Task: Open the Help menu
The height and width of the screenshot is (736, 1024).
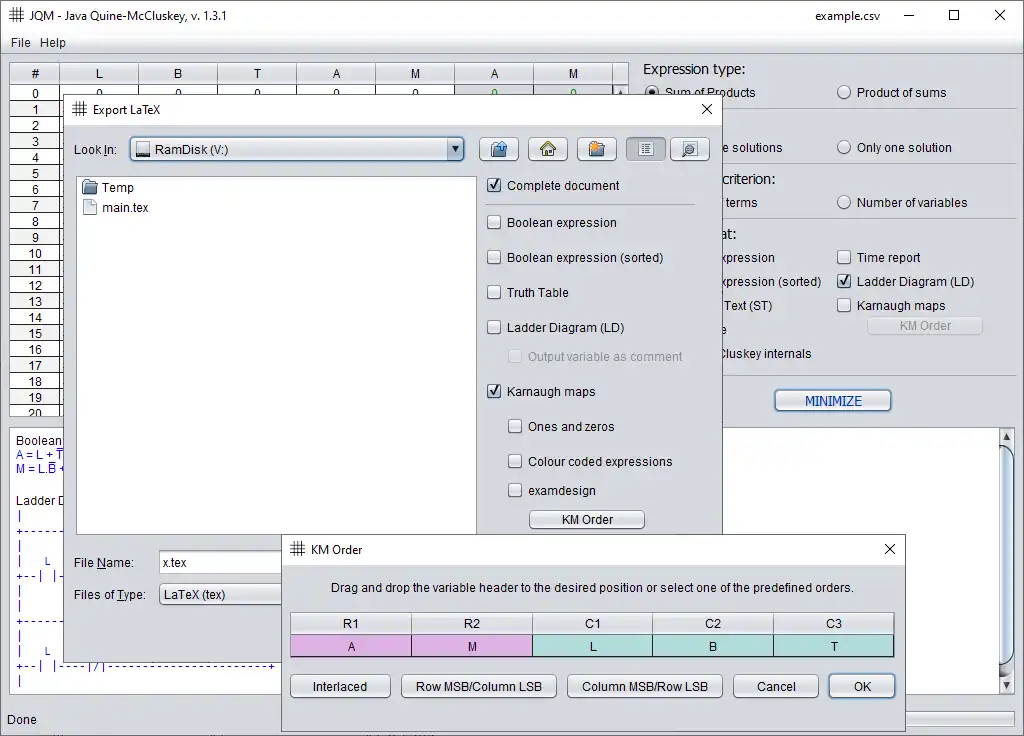Action: tap(53, 42)
